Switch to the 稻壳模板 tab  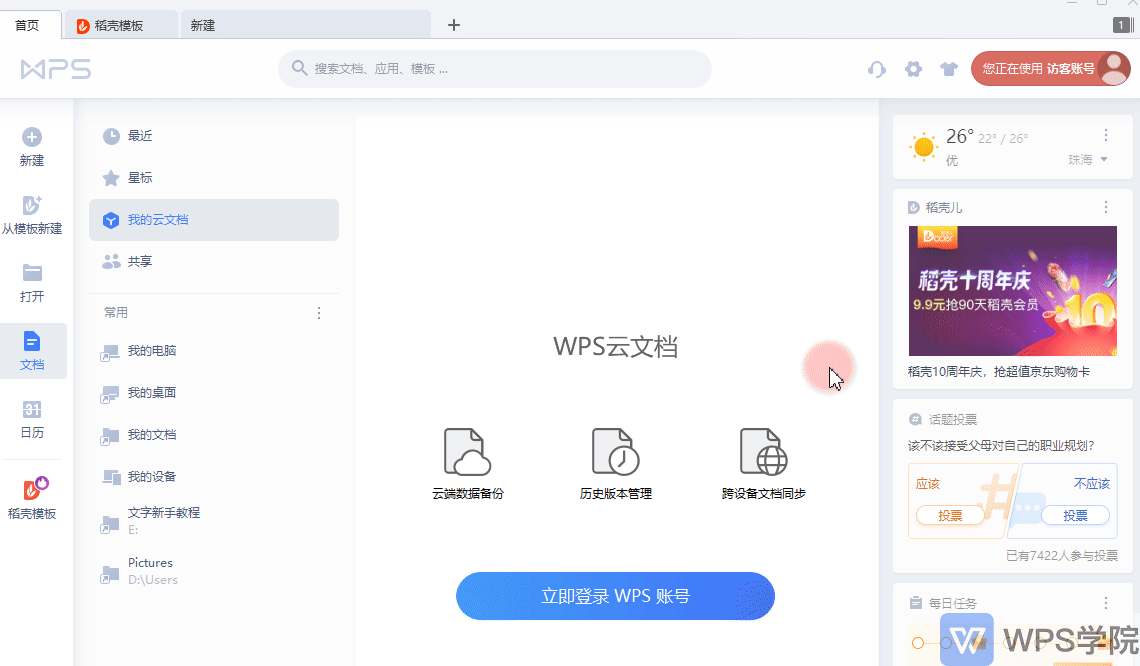[x=121, y=25]
